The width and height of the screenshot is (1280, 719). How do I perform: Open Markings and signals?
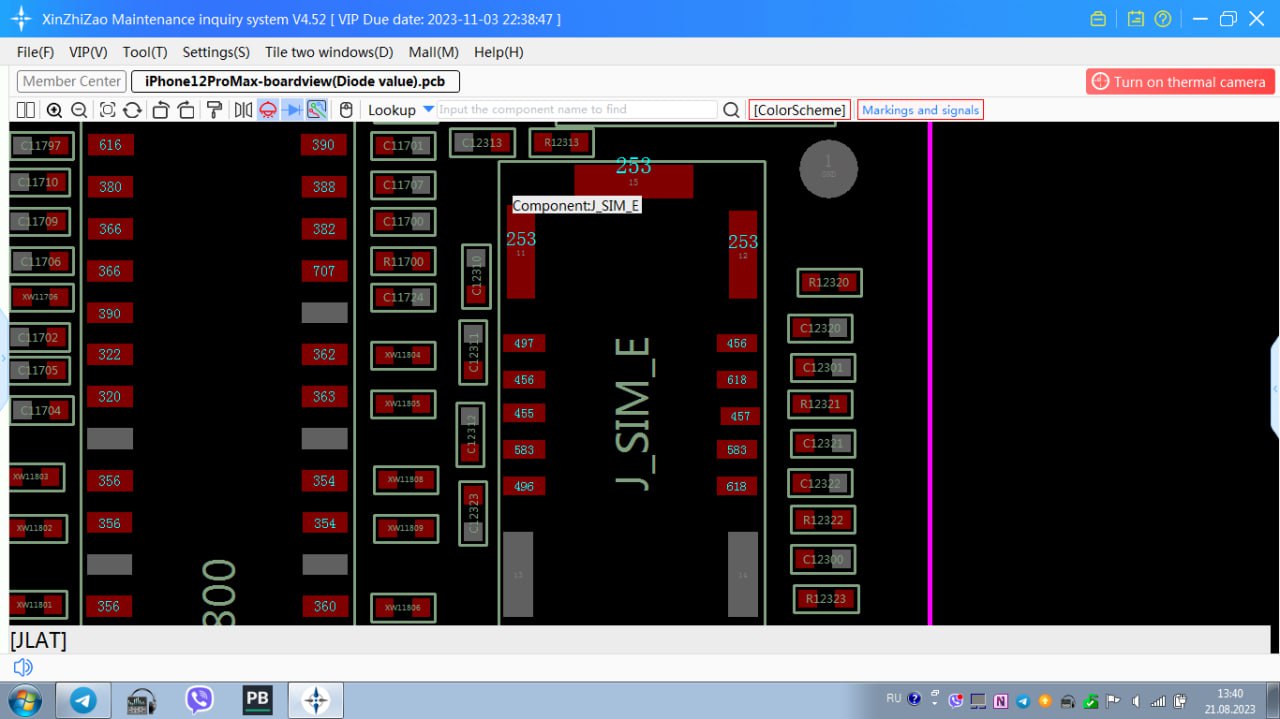pyautogui.click(x=920, y=110)
